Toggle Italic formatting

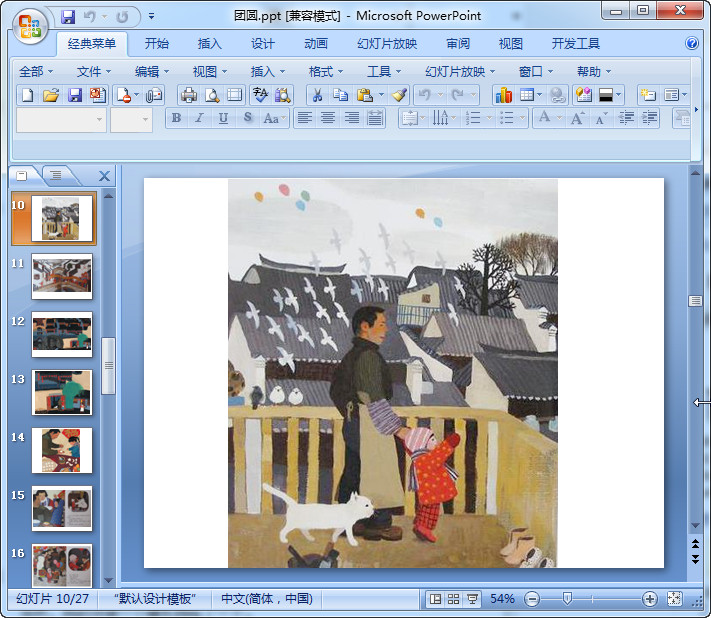(x=200, y=118)
